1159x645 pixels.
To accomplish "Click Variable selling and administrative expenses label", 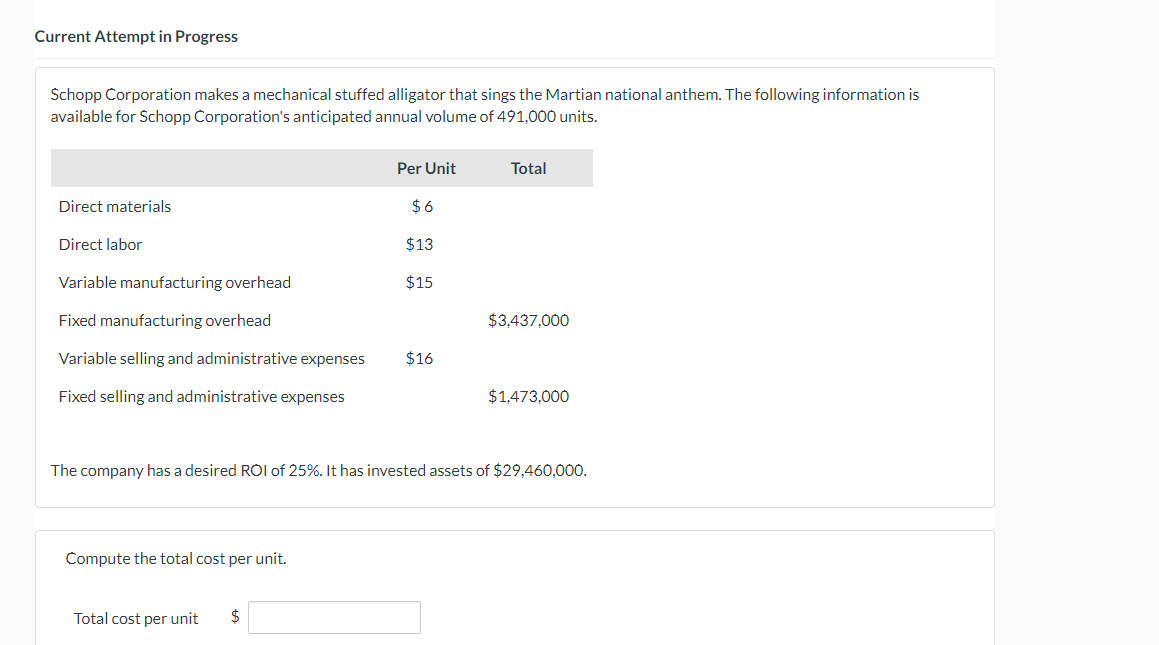I will 212,358.
